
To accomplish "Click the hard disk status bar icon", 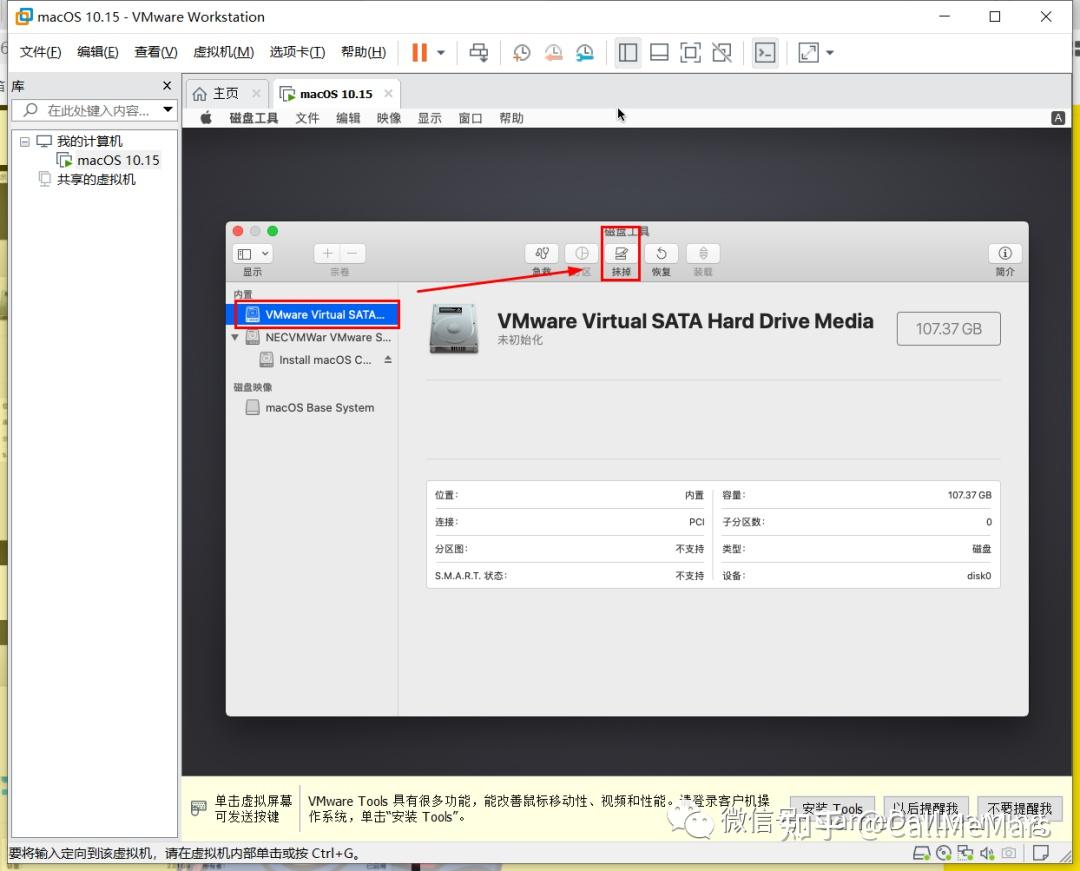I will (x=922, y=854).
